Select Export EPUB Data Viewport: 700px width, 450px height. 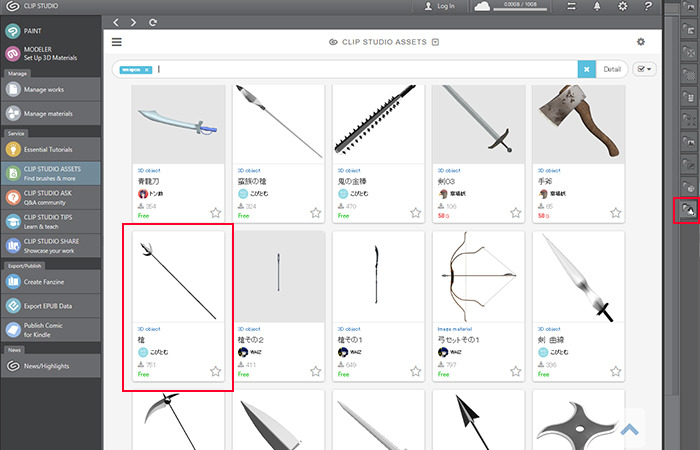point(50,306)
